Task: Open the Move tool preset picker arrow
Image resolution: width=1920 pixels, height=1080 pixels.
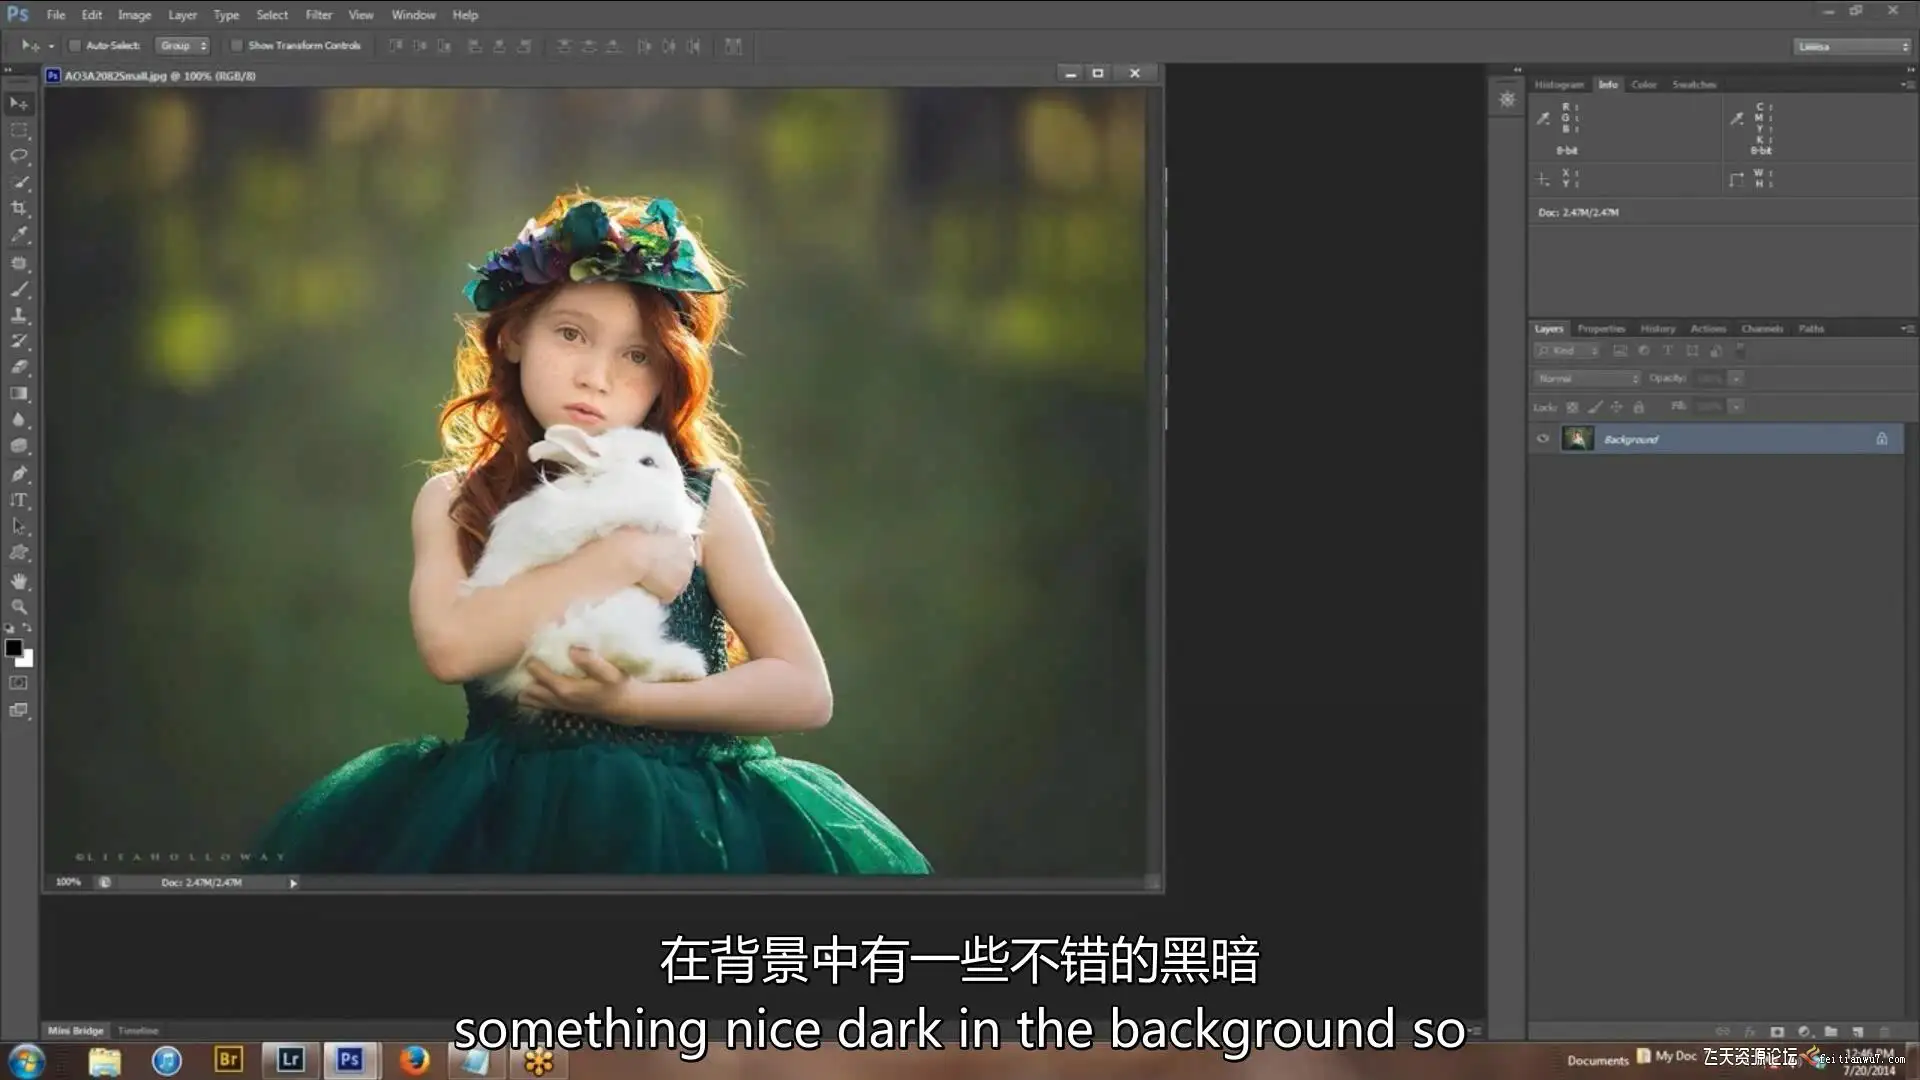Action: (x=52, y=46)
